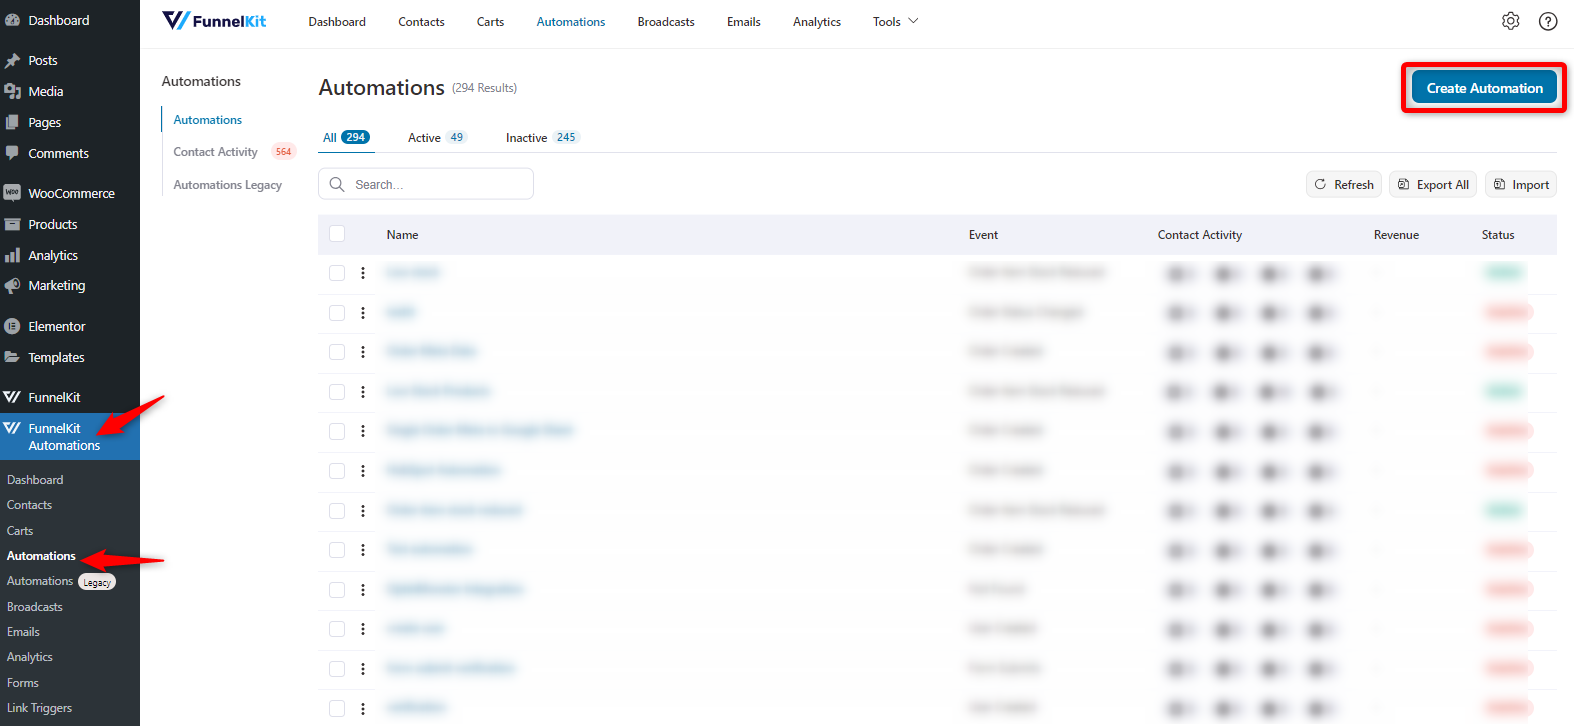Click the Contact Activity column header

tap(1200, 235)
